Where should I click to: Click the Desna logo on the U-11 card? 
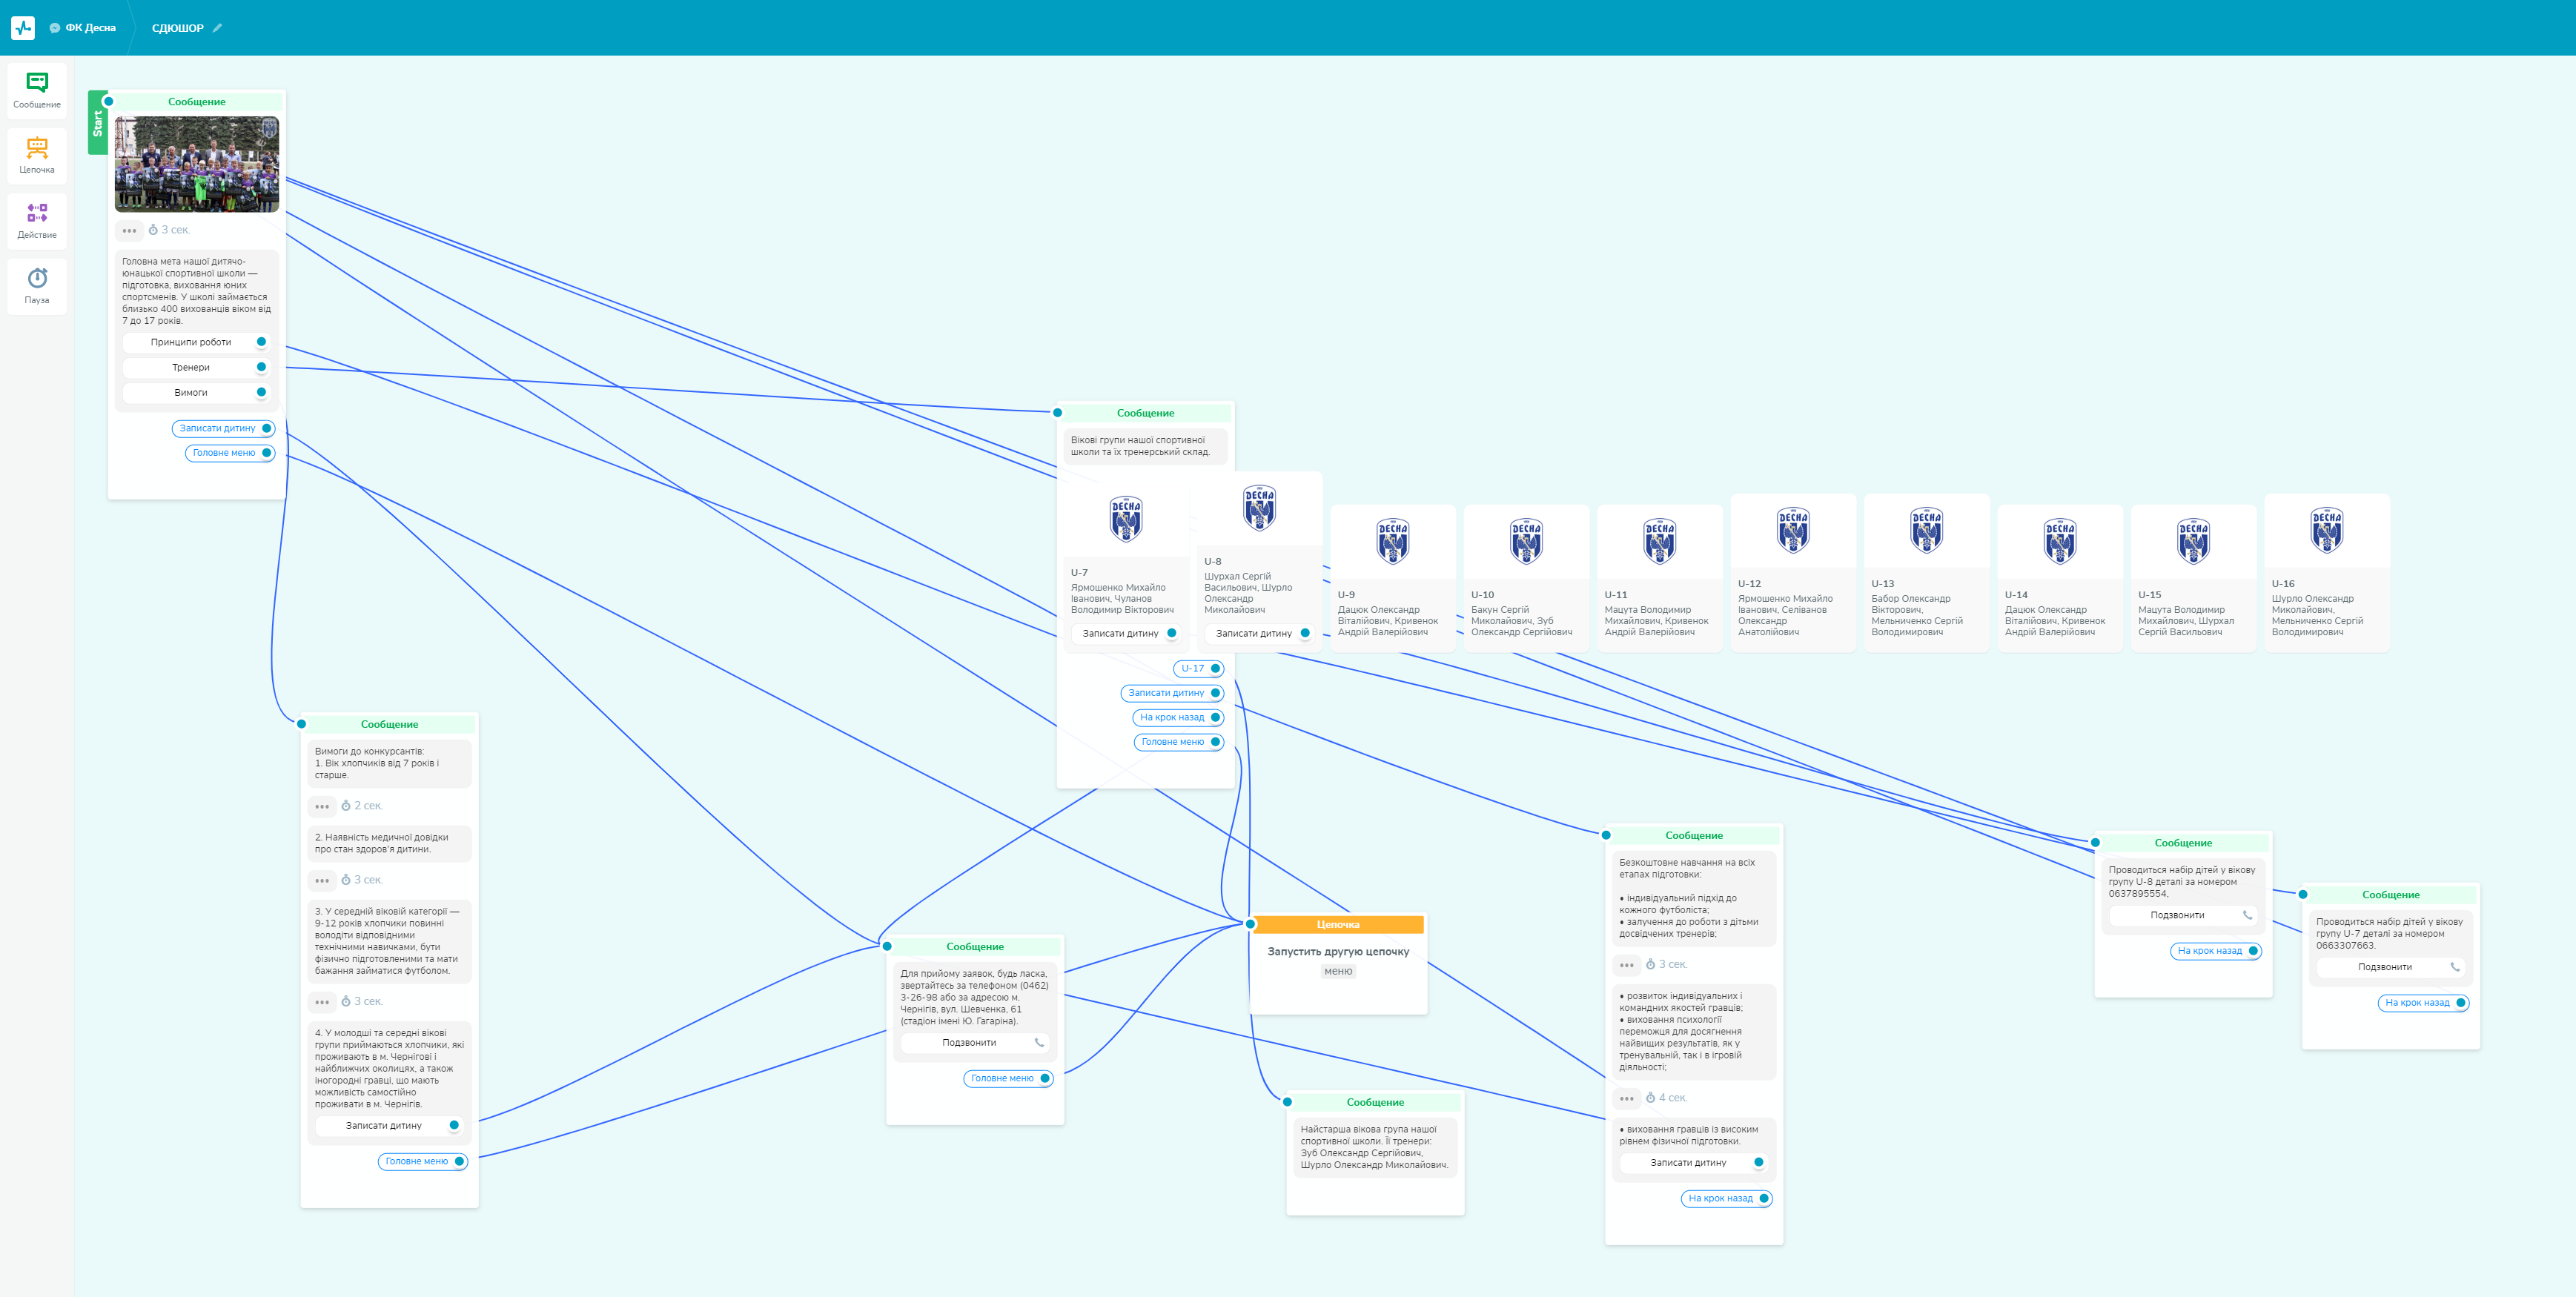tap(1660, 541)
